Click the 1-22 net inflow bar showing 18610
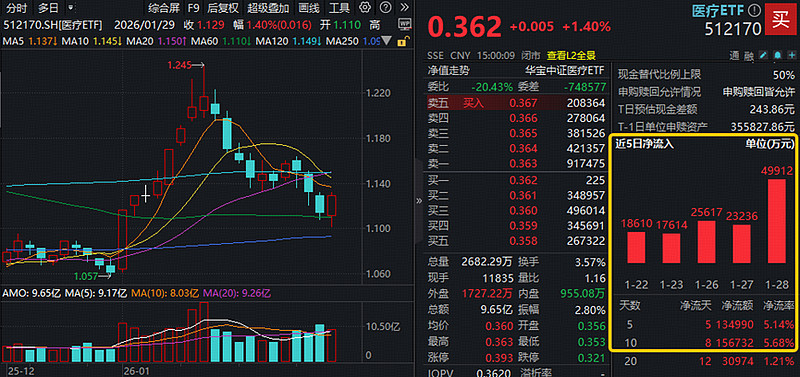The image size is (800, 377). point(636,247)
